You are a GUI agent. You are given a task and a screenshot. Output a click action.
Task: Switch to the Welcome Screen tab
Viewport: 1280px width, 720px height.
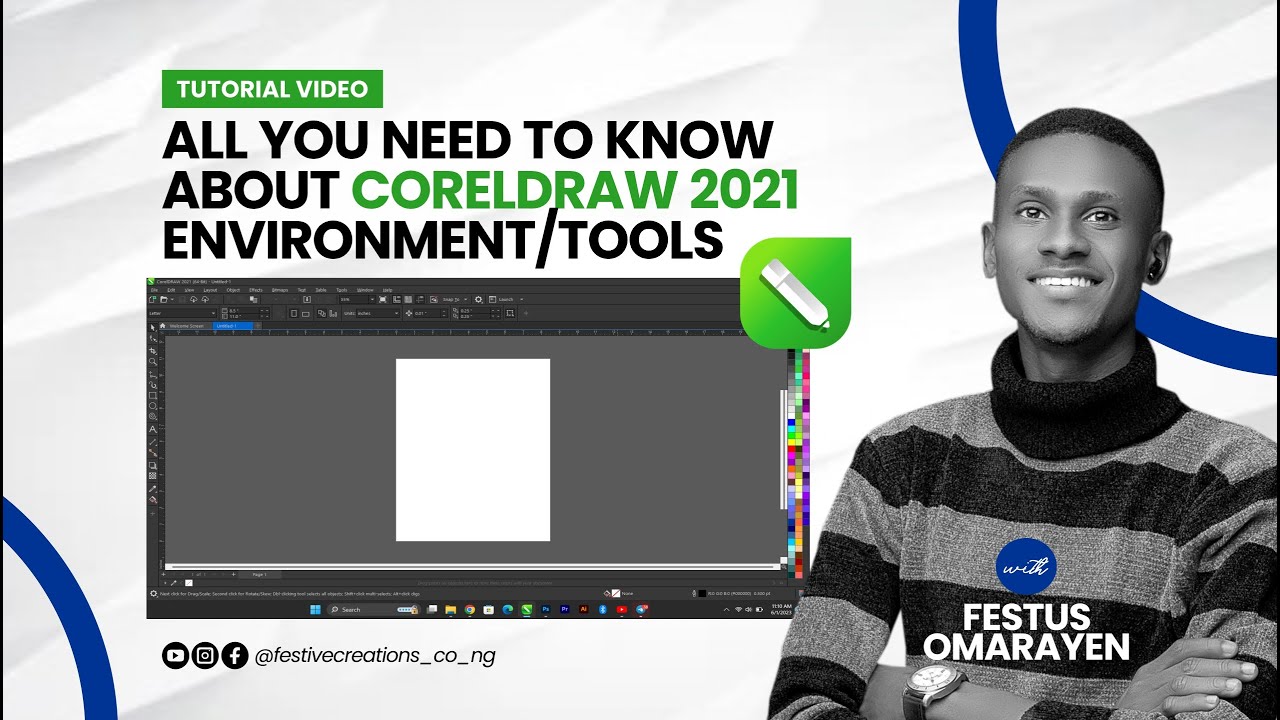pos(188,326)
